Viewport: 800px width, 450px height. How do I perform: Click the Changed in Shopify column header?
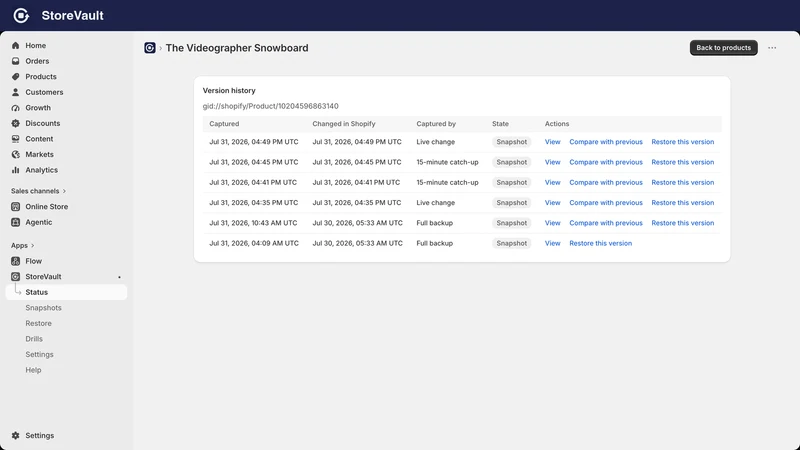[344, 124]
